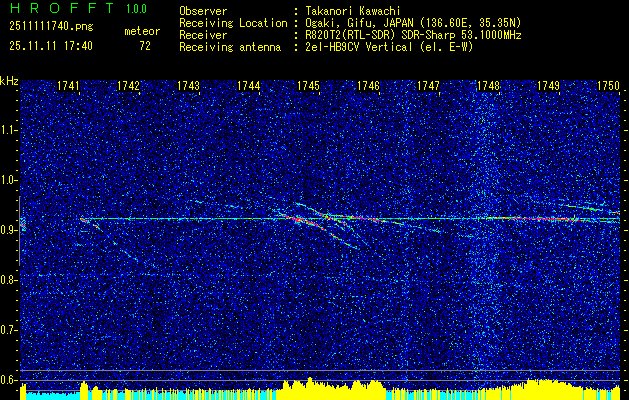Click the observer name Takanori Kawachi
The width and height of the screenshot is (629, 400).
352,11
